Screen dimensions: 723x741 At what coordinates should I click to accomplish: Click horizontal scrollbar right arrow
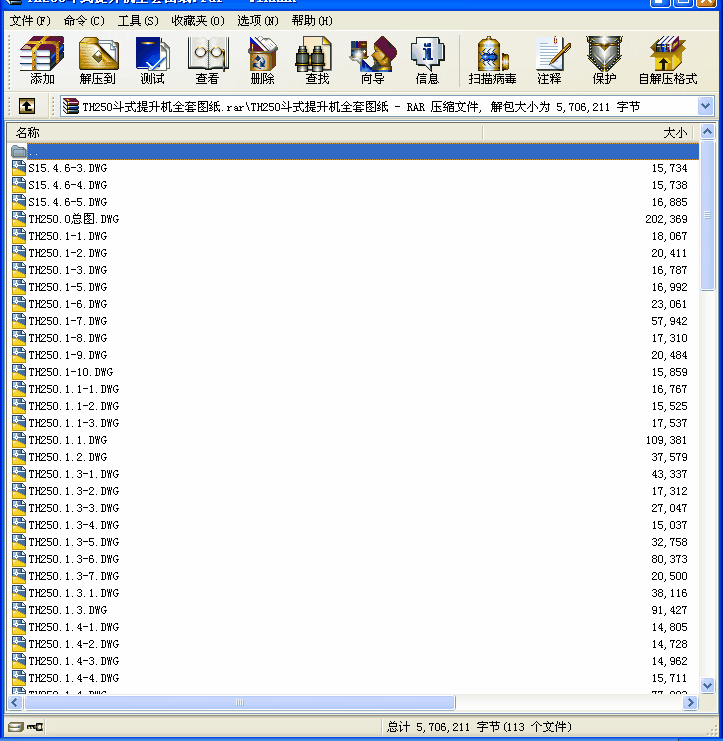tap(690, 703)
